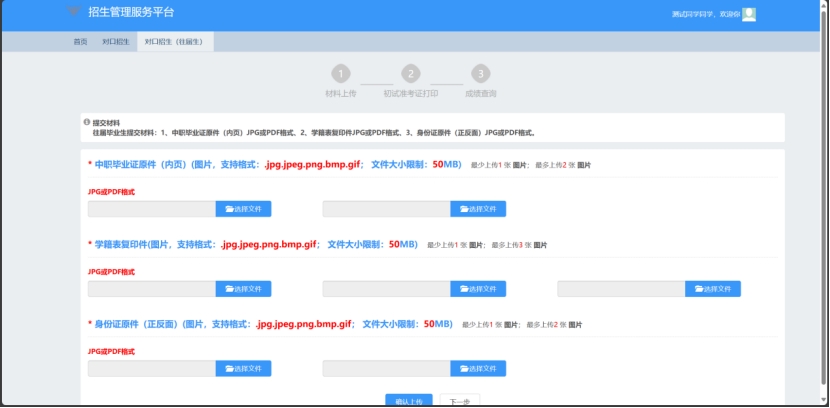Switch to the 对口招生 tab

pyautogui.click(x=115, y=42)
